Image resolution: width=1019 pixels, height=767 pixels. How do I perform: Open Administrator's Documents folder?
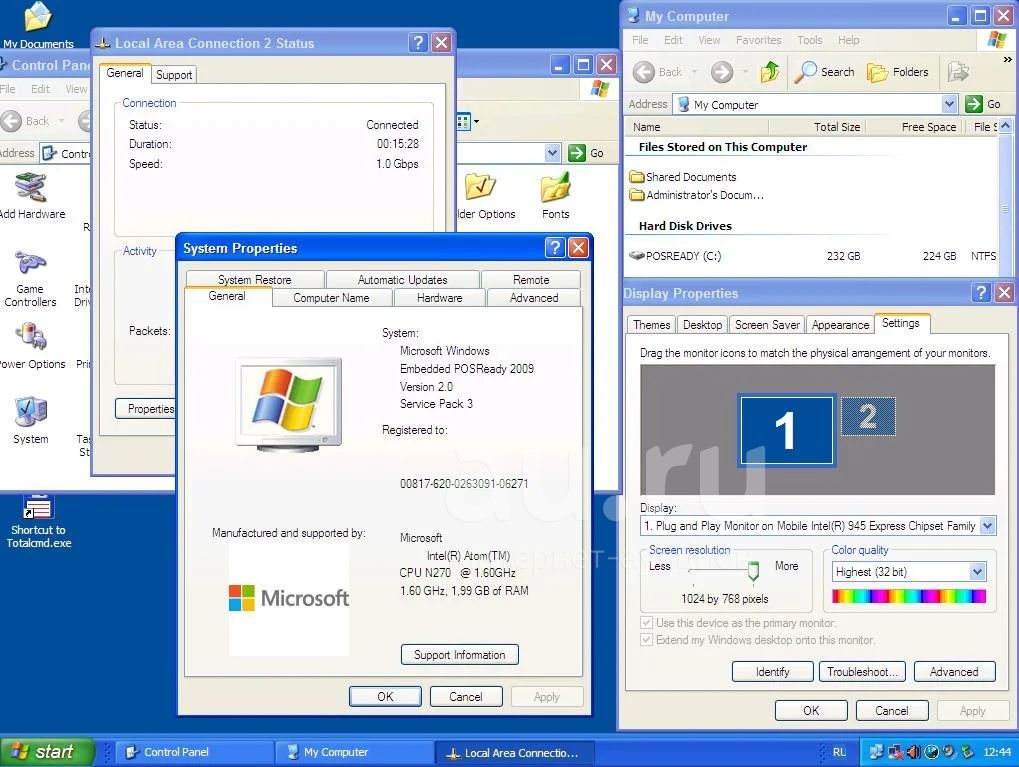[697, 194]
